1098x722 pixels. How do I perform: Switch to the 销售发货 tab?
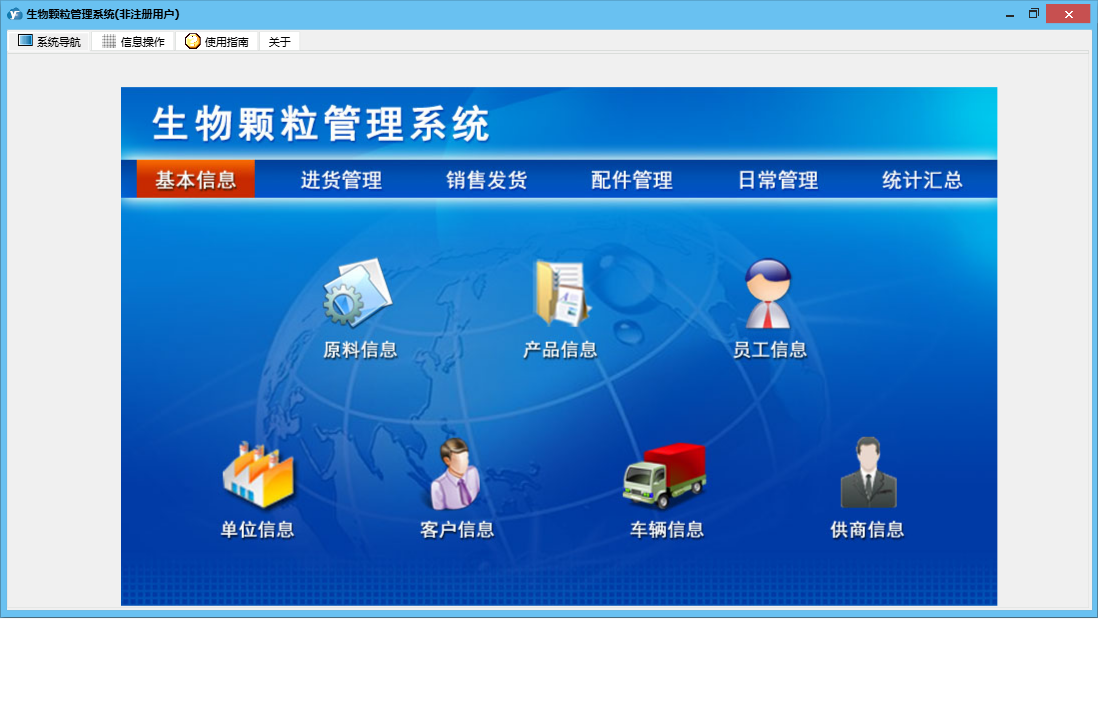[487, 180]
